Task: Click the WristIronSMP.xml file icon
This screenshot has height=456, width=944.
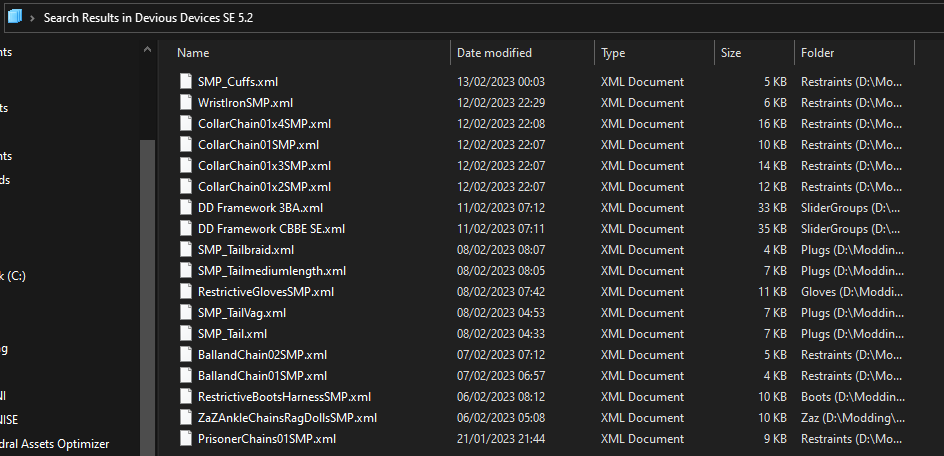Action: 188,102
